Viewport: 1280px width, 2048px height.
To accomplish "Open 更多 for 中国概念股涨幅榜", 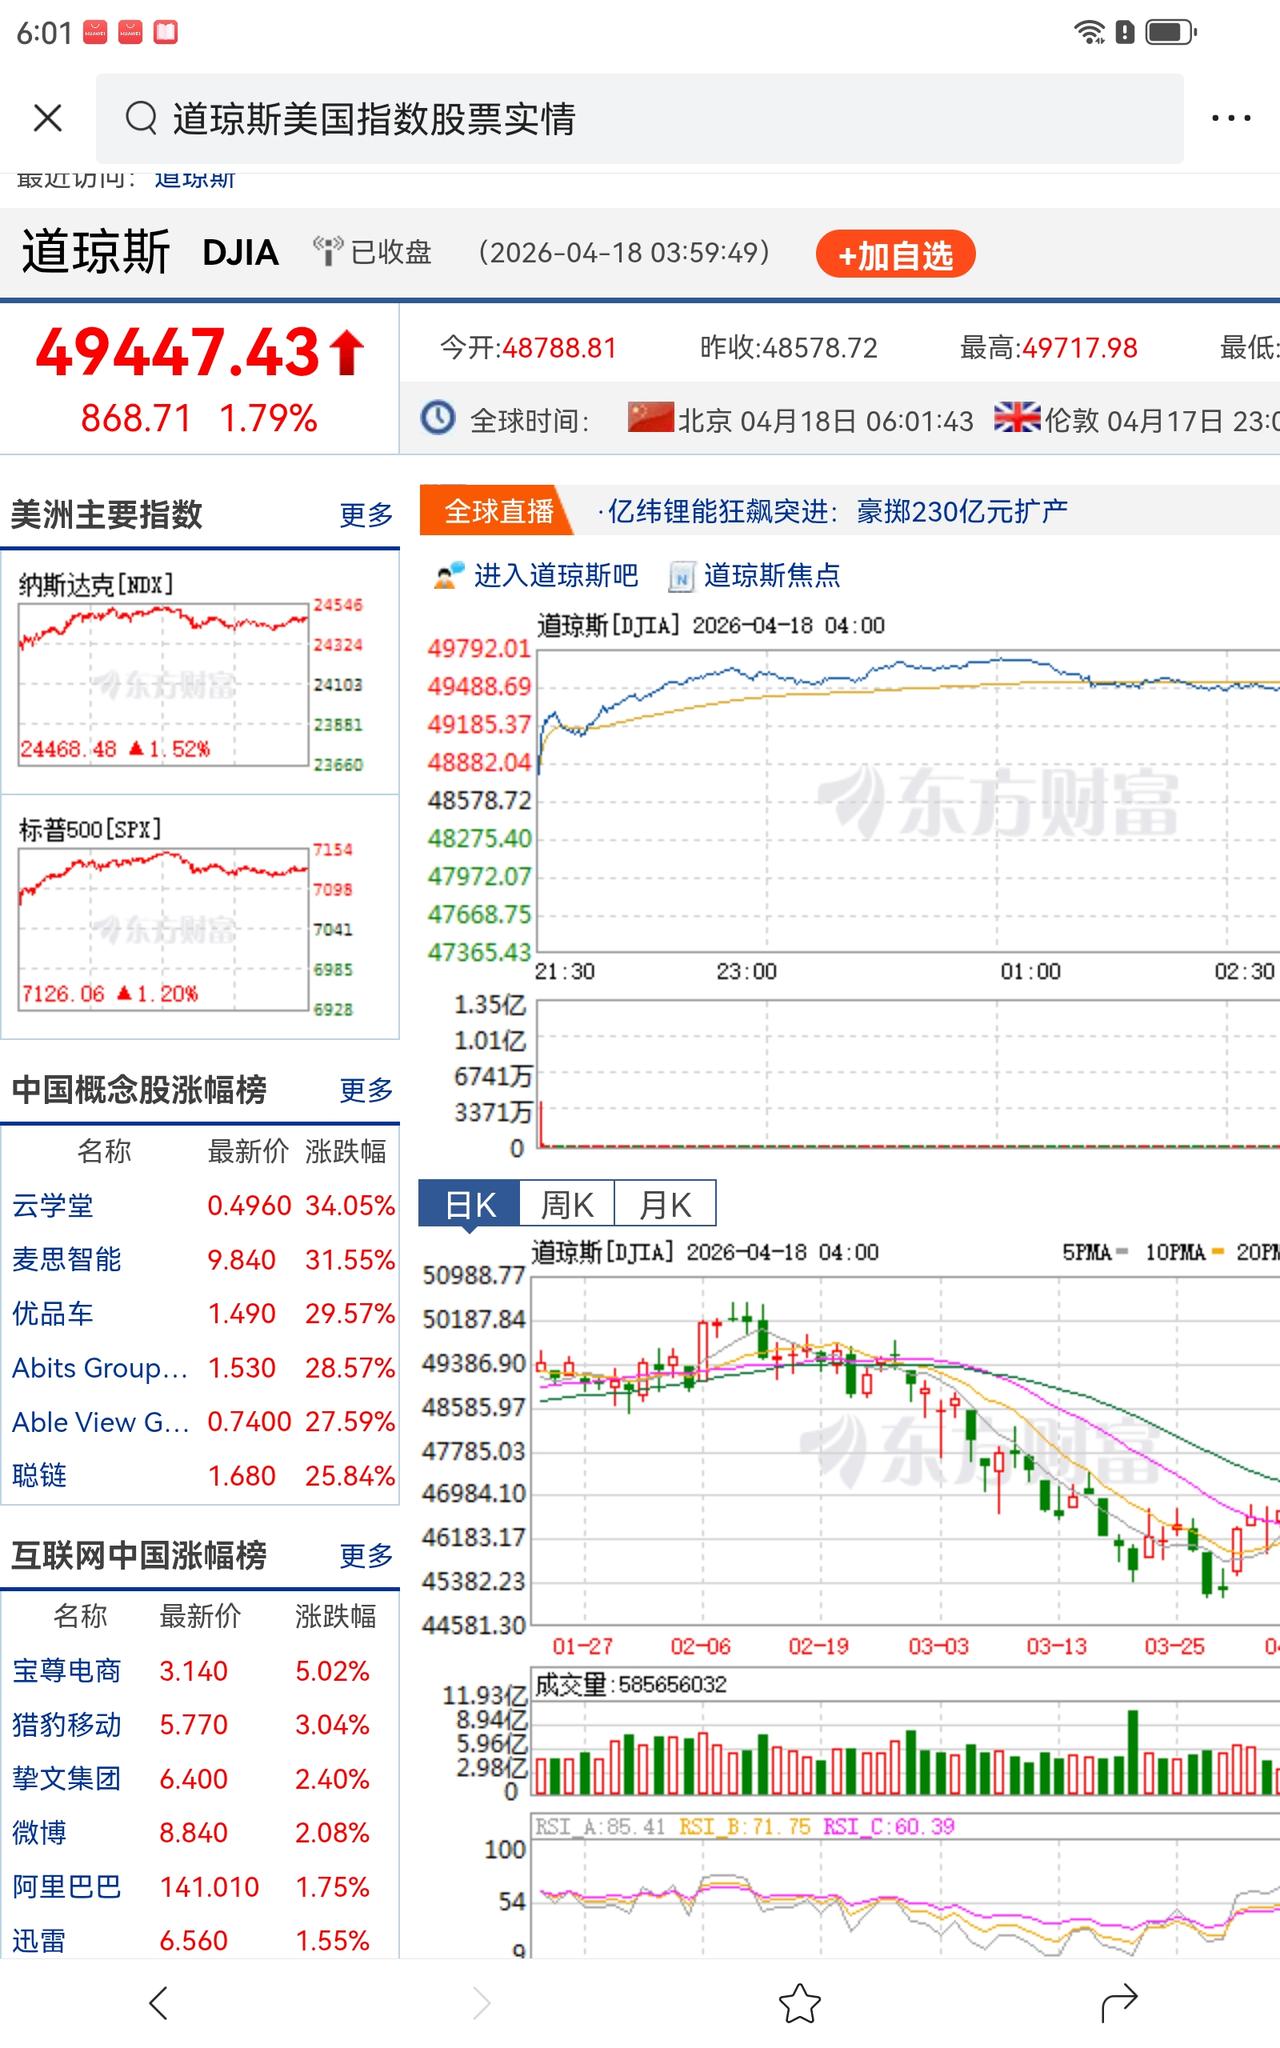I will [366, 1090].
